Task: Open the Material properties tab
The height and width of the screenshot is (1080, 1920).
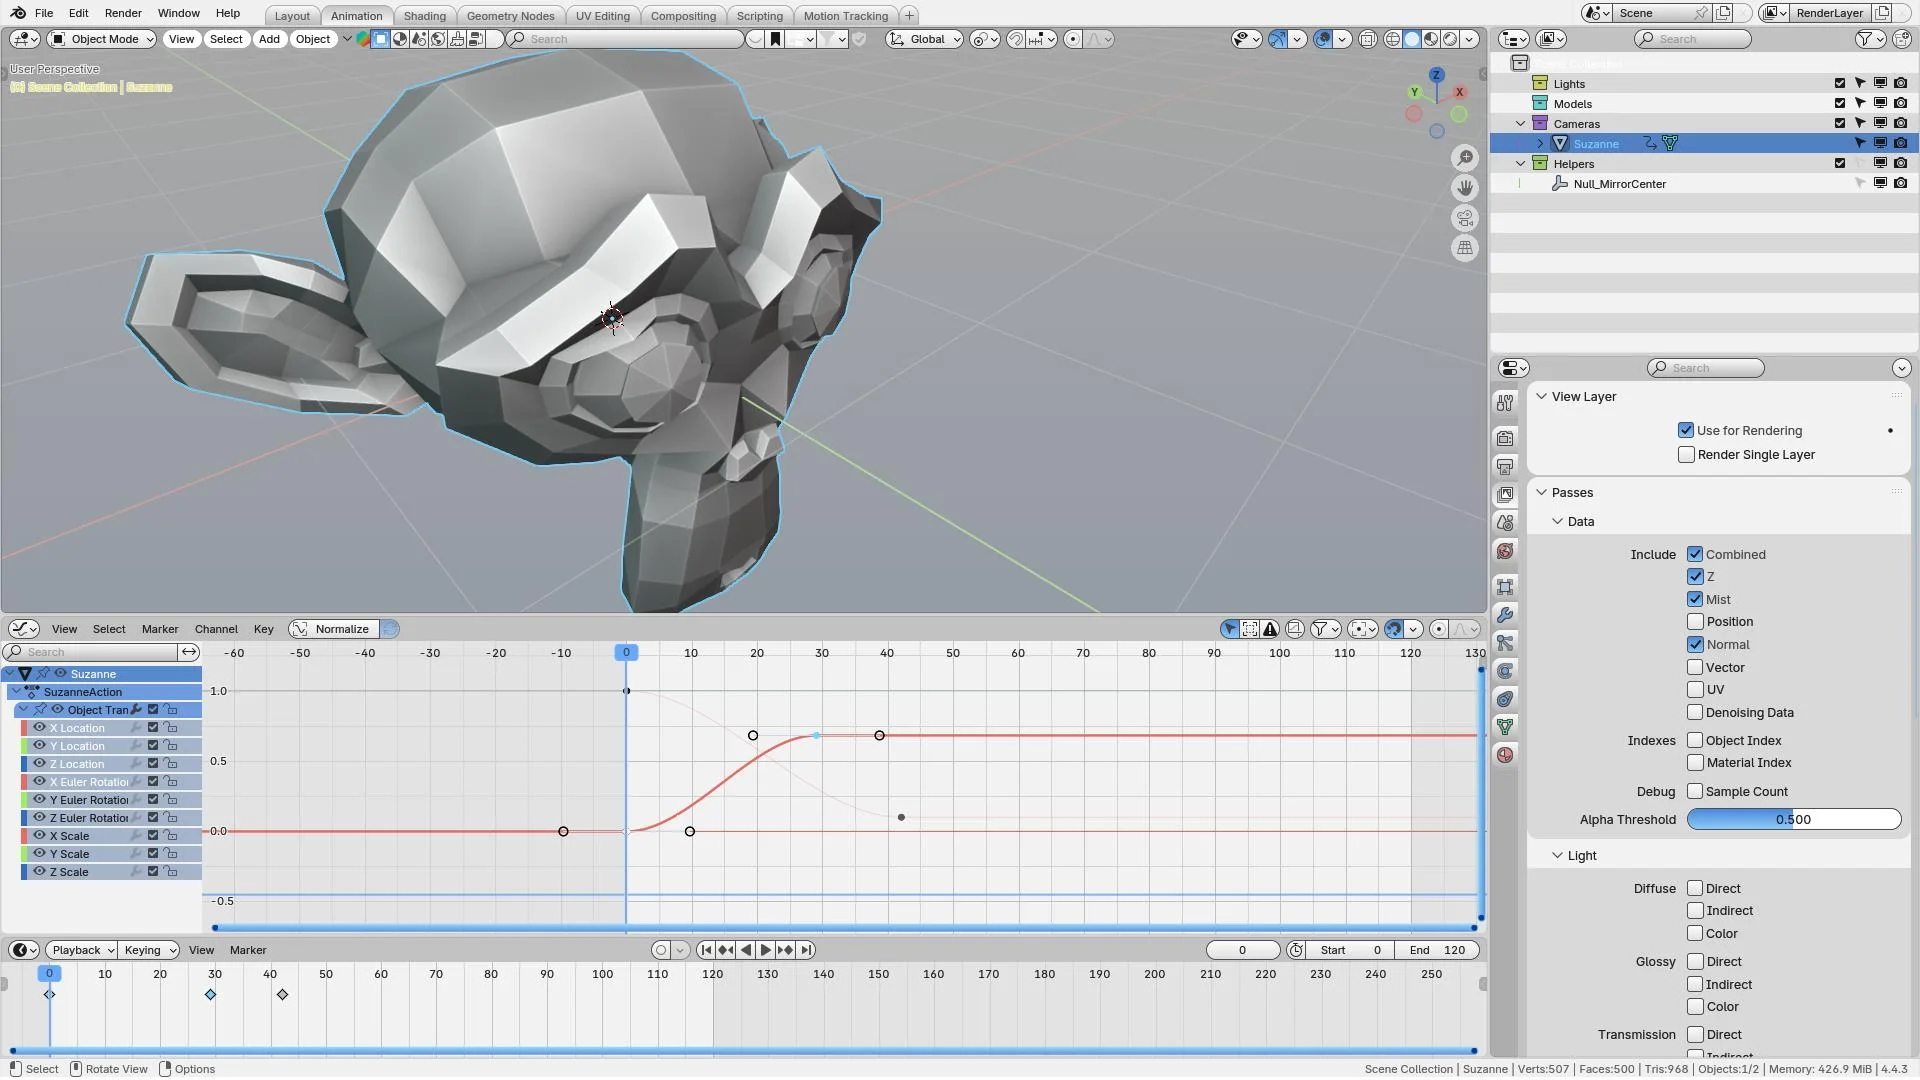Action: (x=1505, y=755)
